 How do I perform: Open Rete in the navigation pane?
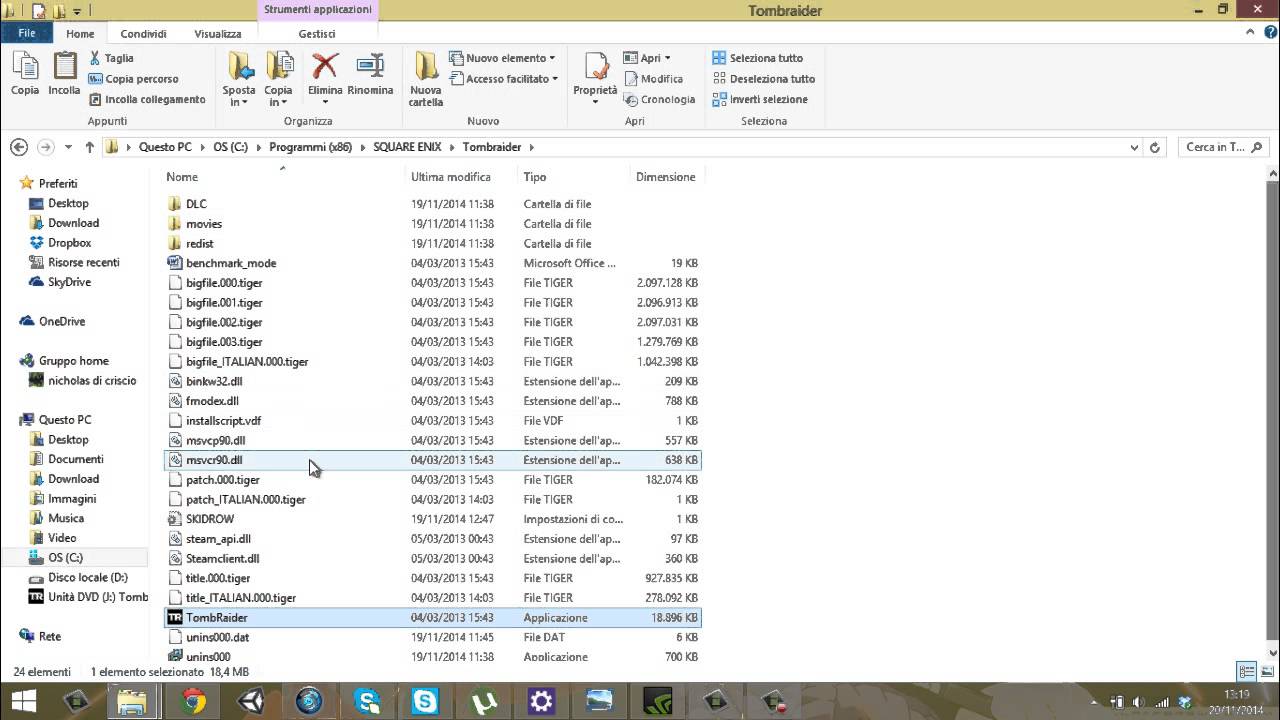(49, 636)
